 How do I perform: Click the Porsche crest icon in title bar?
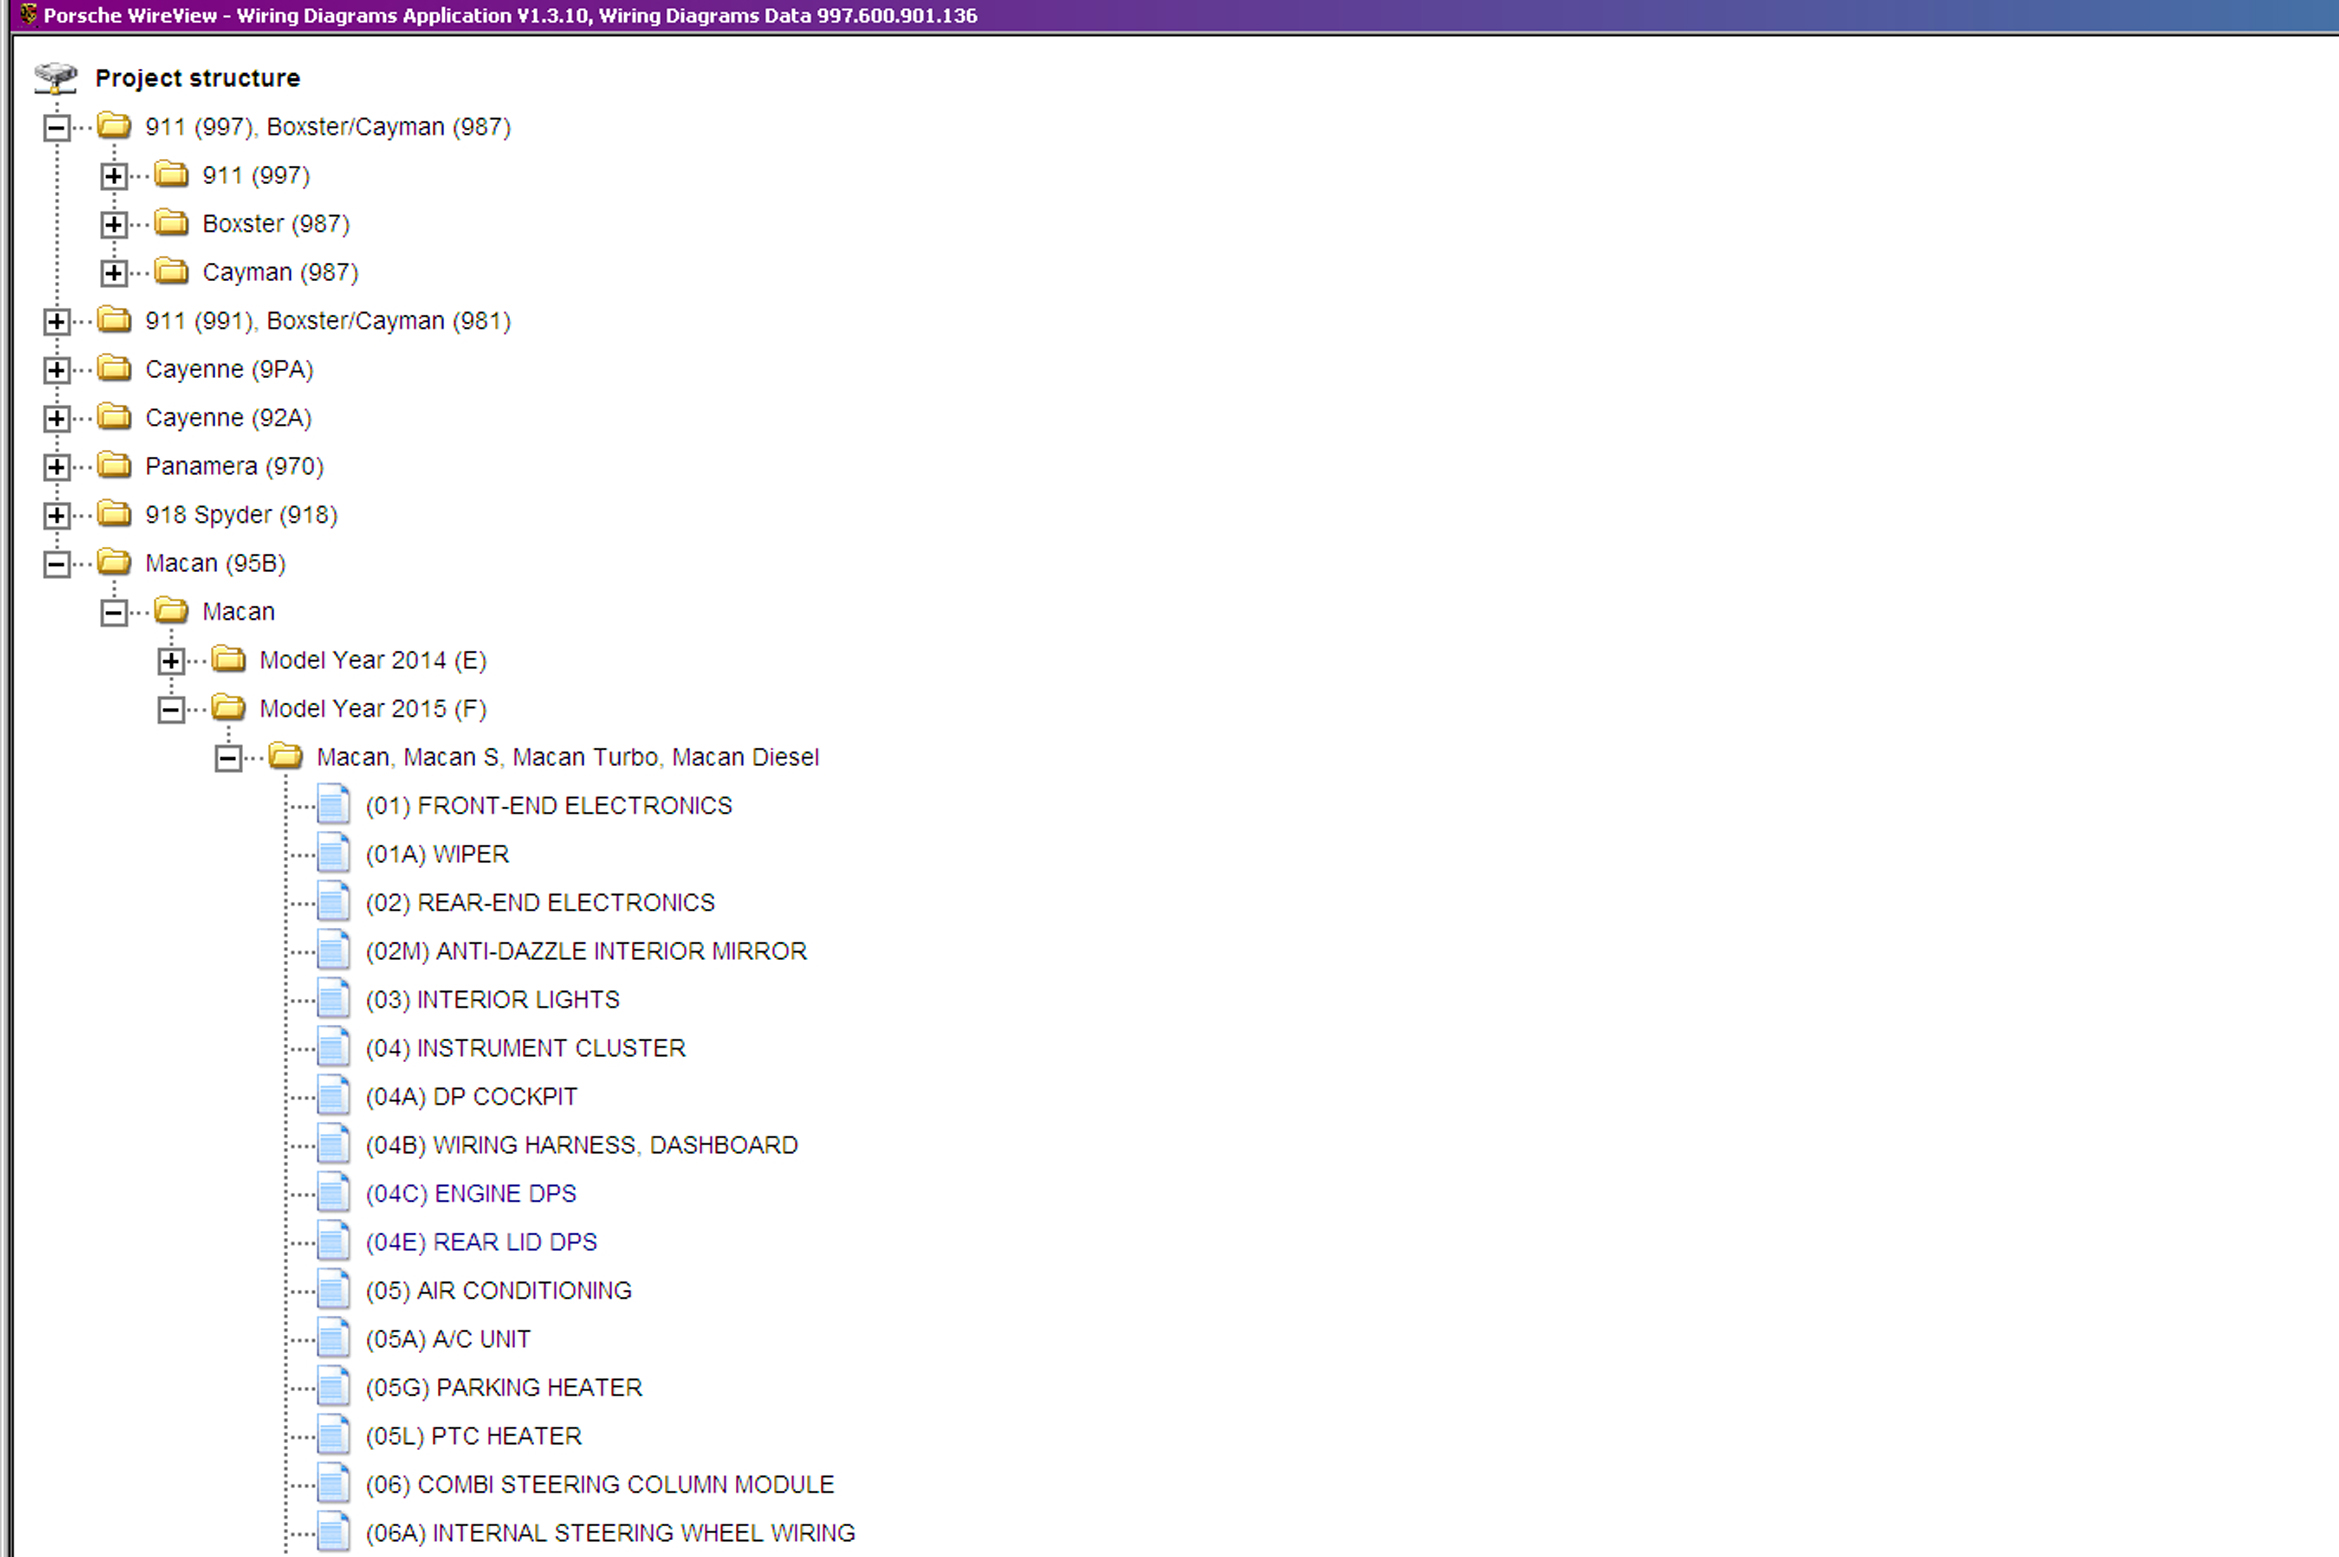click(x=27, y=15)
